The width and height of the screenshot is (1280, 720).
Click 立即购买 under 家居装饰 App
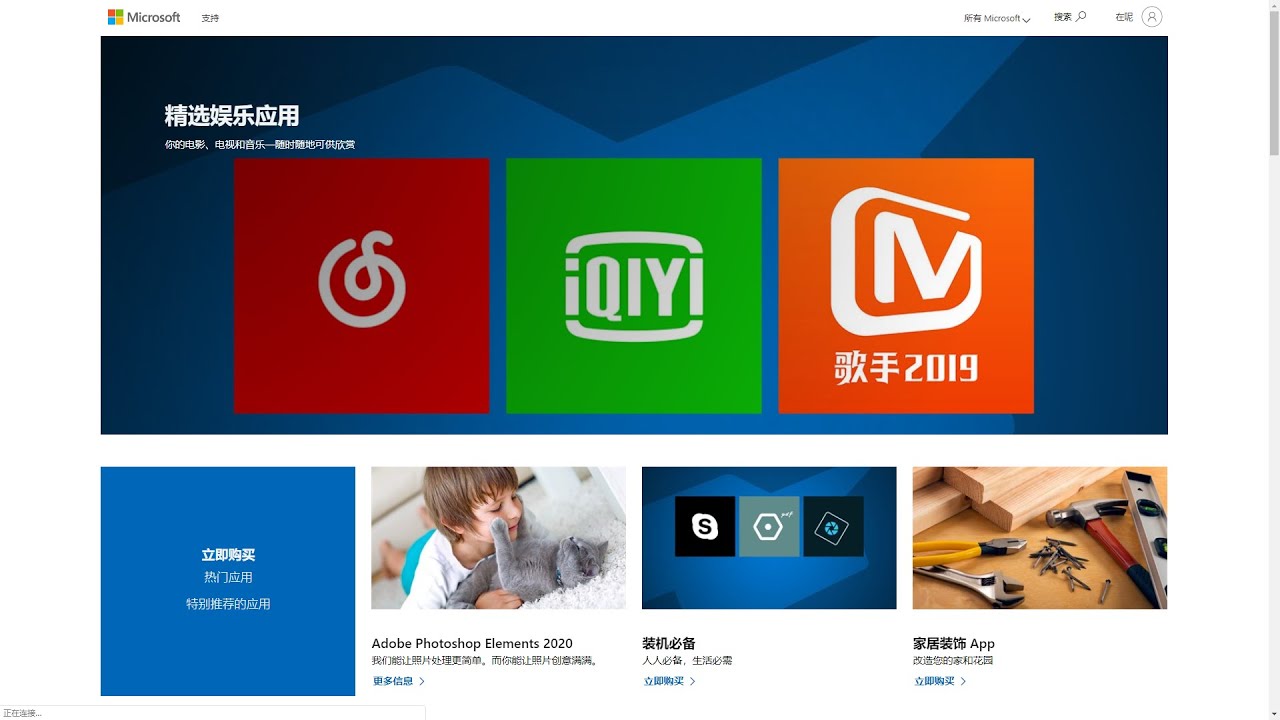934,681
